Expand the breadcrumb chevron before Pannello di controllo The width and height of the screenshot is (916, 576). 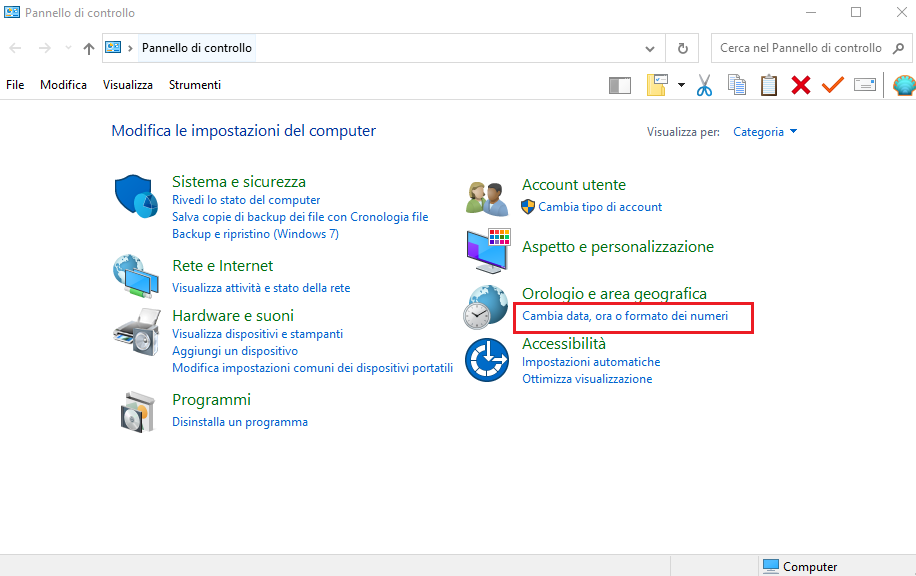tap(130, 48)
